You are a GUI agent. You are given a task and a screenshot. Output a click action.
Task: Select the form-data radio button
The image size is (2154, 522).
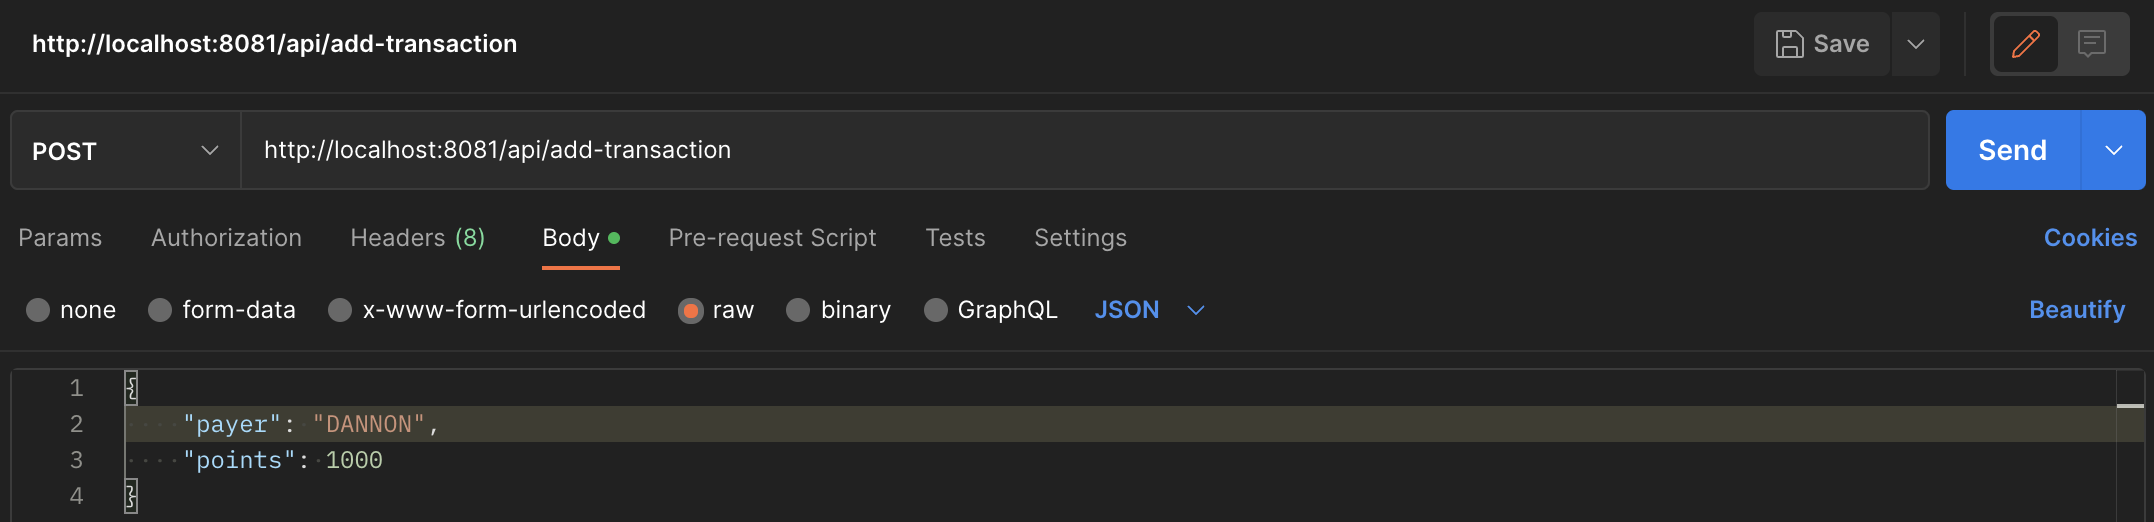click(160, 310)
